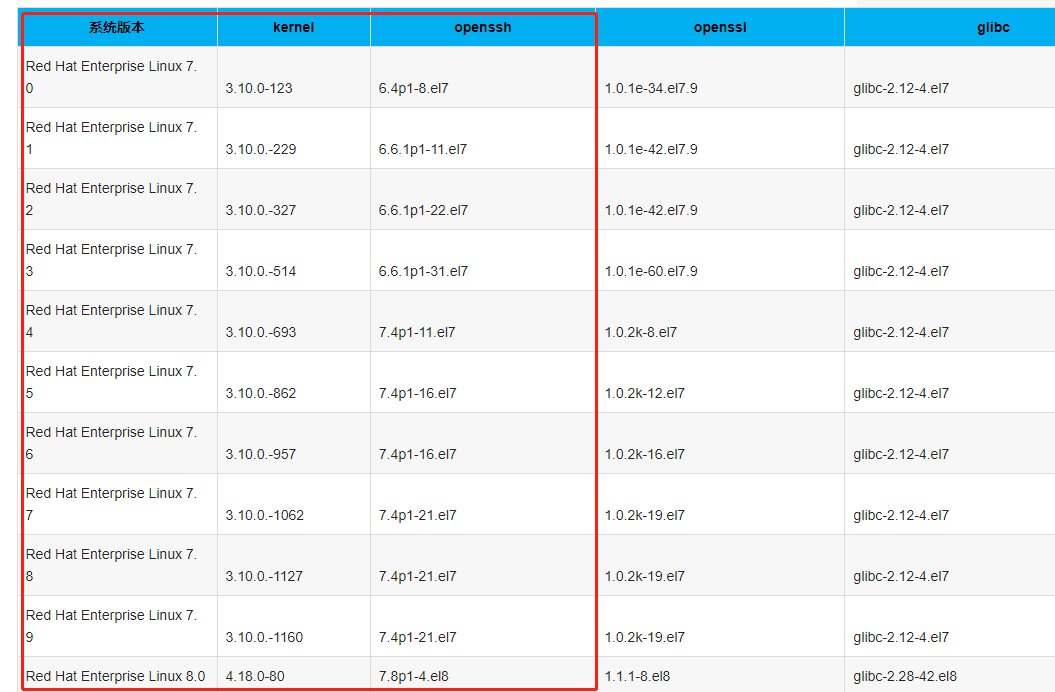Click glibc-2.12-4.el7 in the Linux 7.3 row

pos(901,271)
